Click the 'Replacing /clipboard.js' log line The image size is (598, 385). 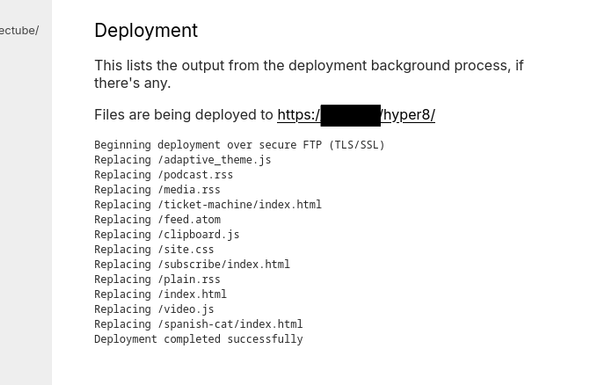point(167,234)
